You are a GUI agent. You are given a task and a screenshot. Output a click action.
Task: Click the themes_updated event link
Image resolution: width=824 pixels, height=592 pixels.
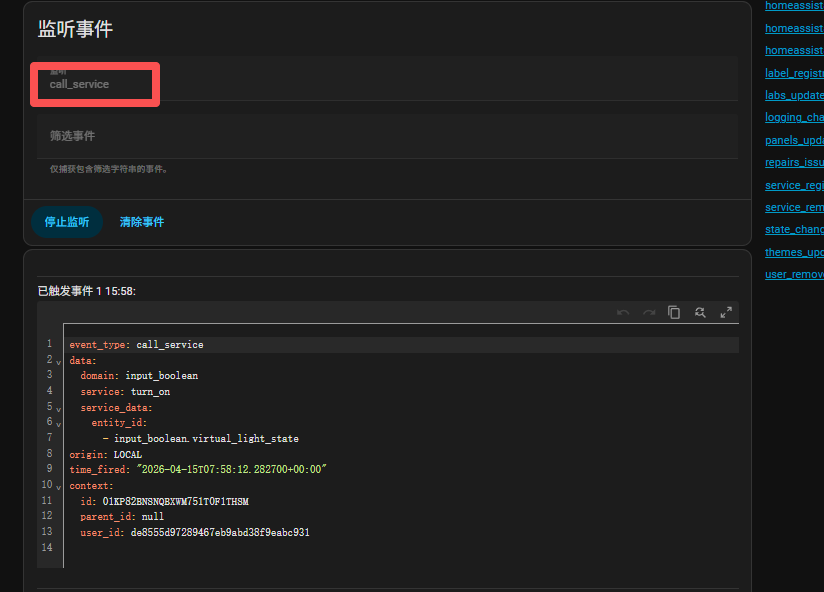(795, 252)
